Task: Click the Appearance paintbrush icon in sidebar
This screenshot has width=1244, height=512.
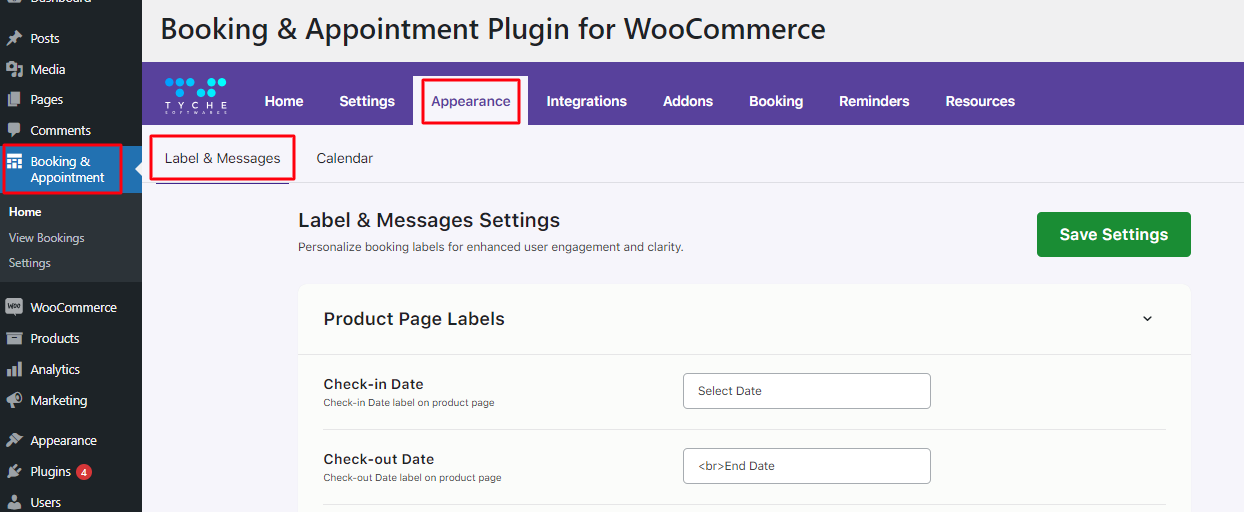Action: click(x=14, y=440)
